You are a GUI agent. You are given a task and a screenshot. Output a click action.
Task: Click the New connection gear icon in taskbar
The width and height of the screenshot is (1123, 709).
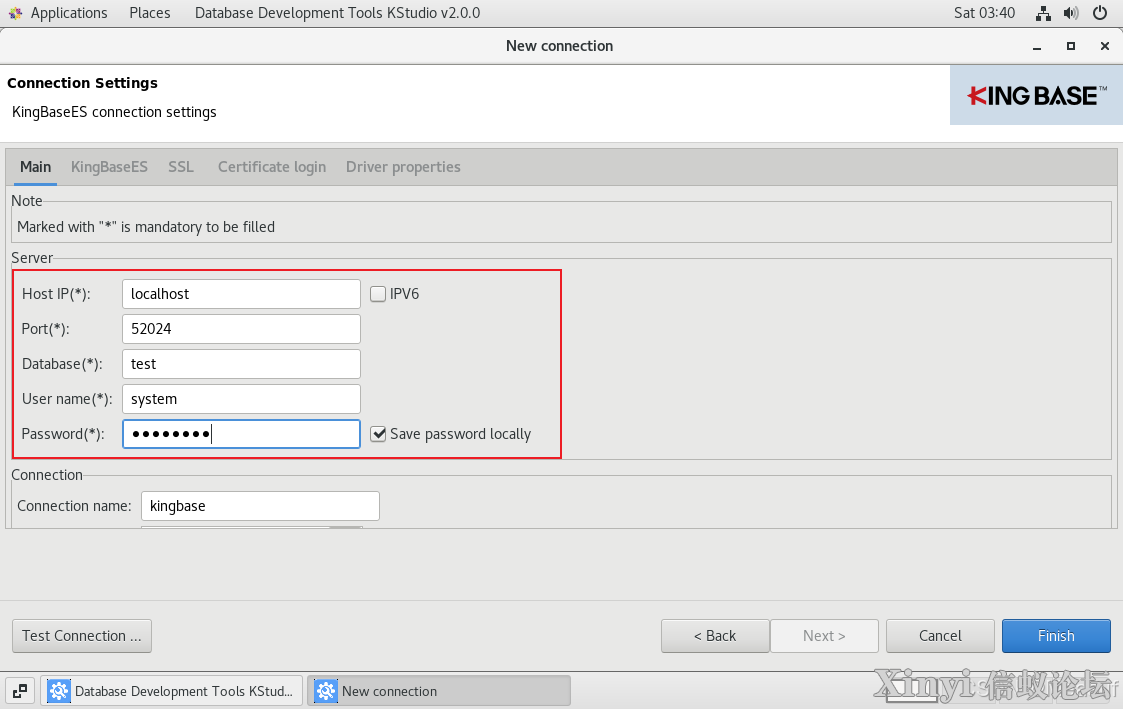[326, 691]
